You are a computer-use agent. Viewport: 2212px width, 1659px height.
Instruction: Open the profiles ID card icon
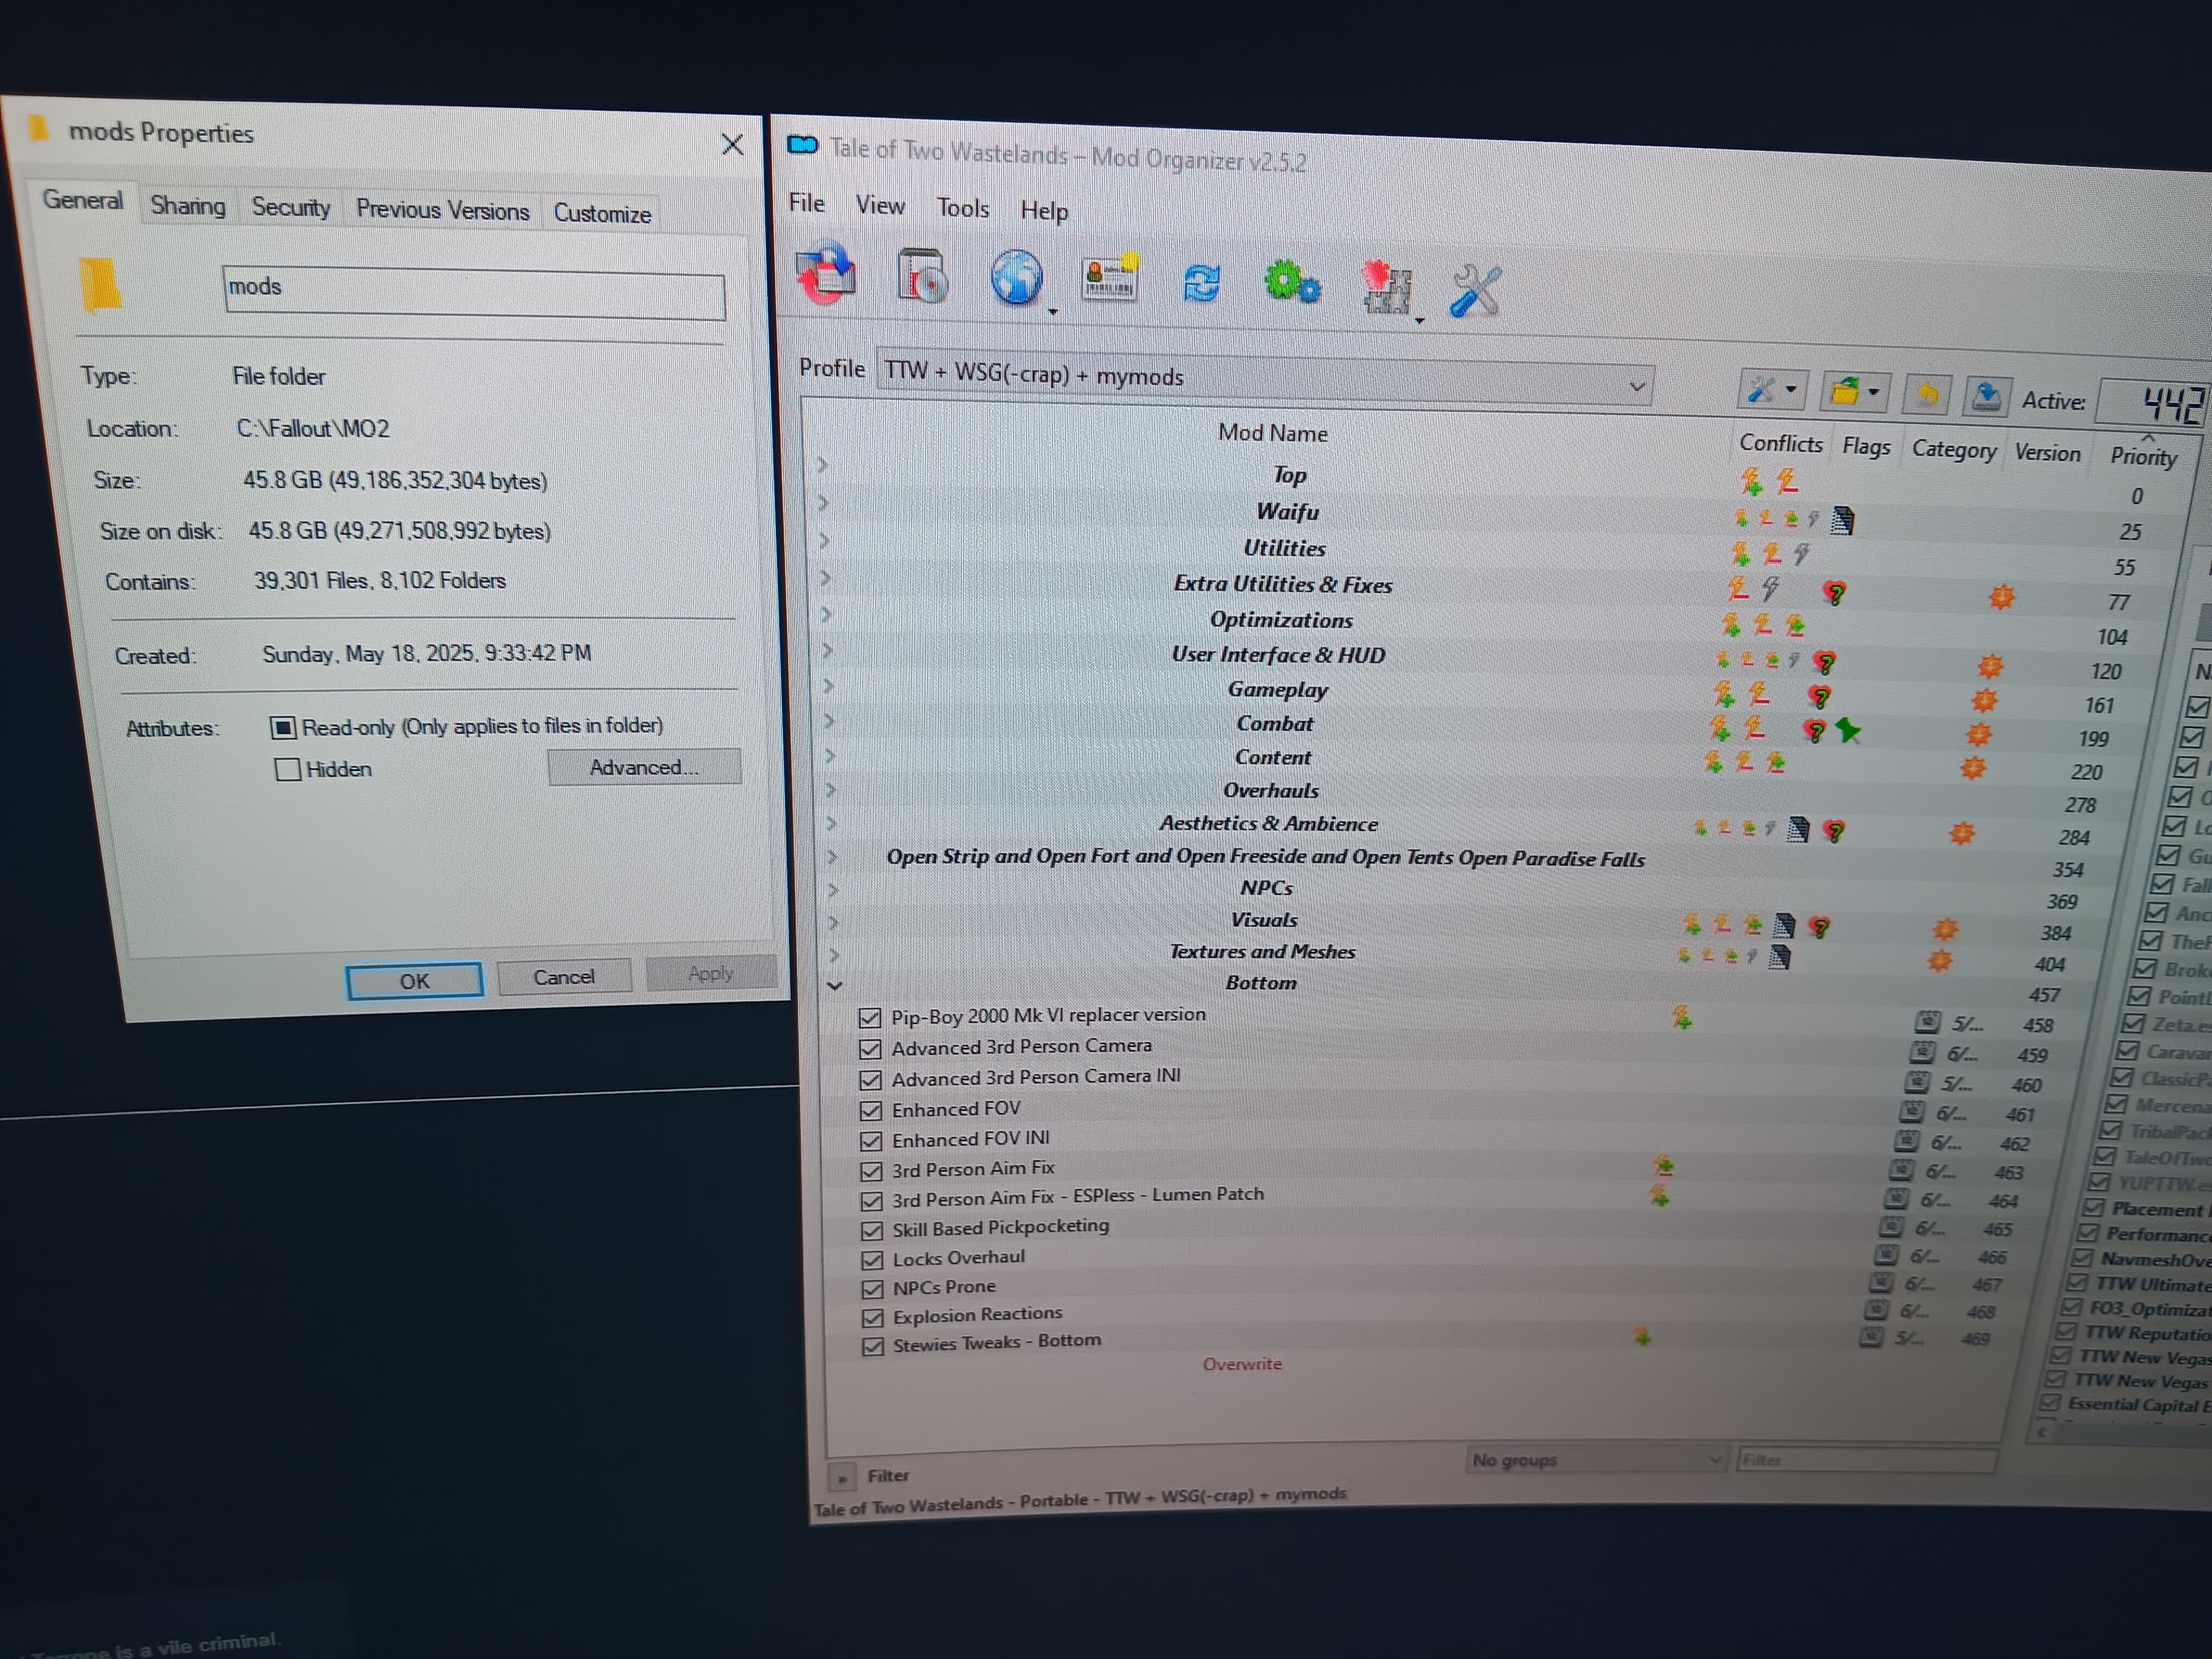point(1110,278)
